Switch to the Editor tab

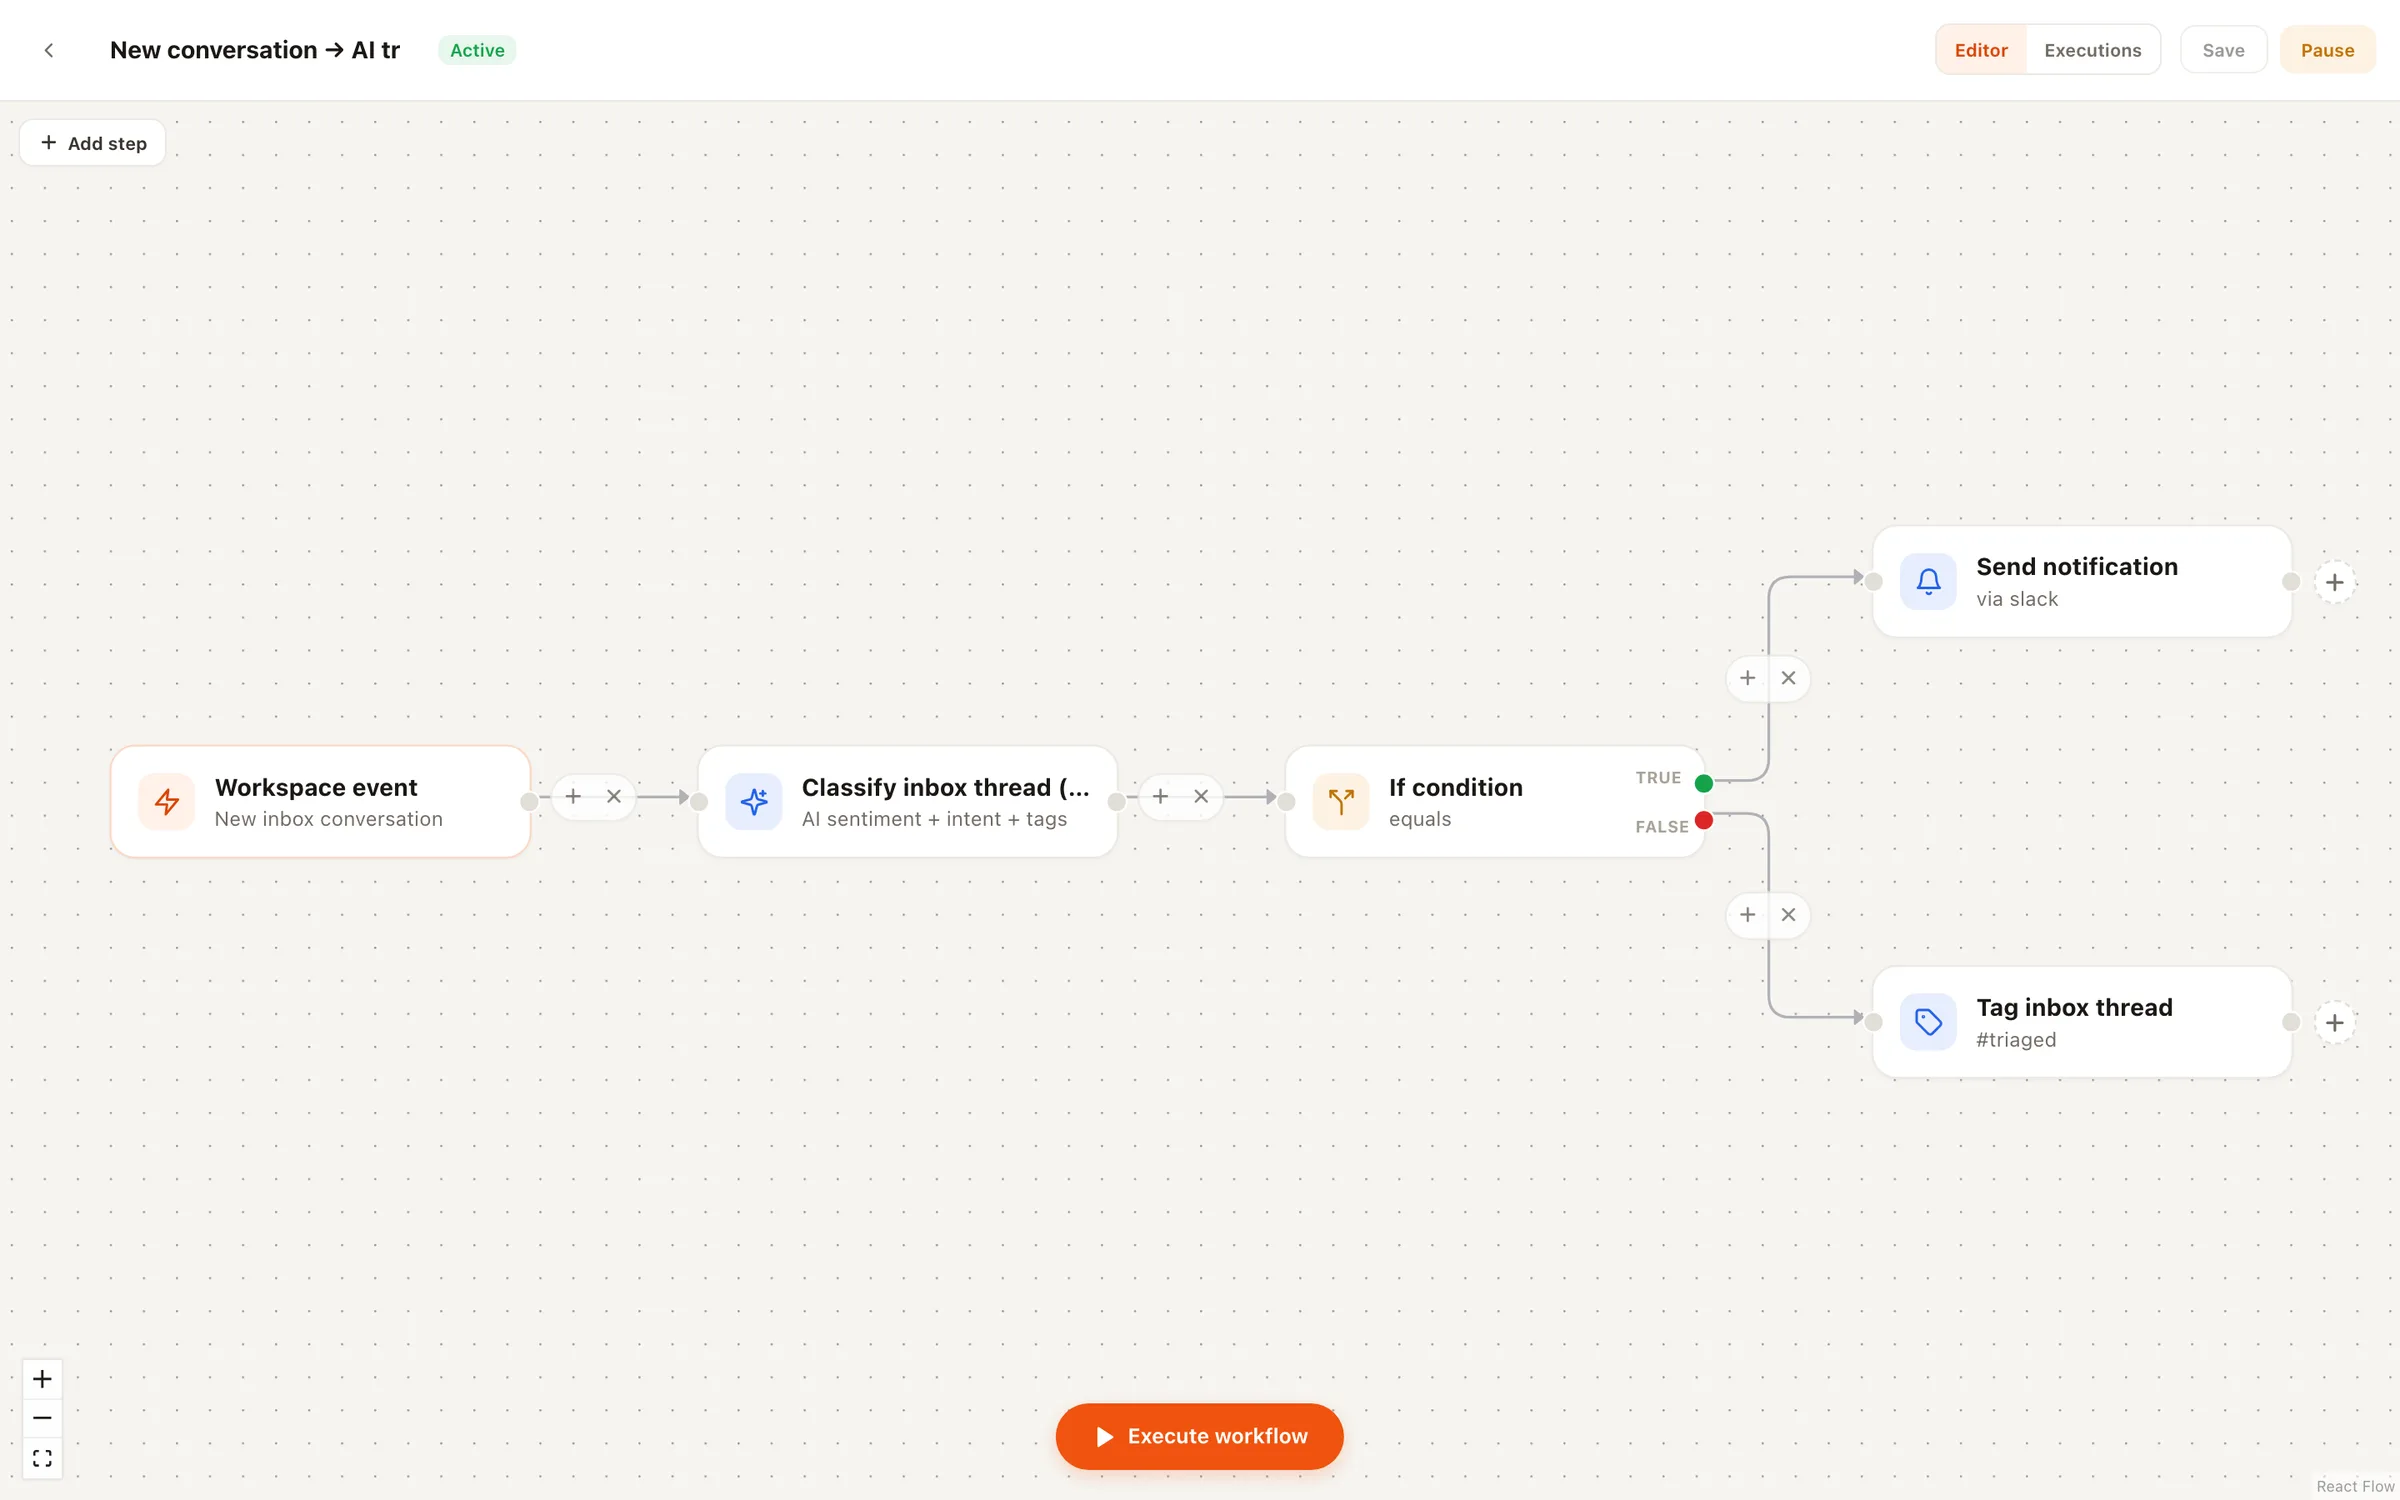1981,50
